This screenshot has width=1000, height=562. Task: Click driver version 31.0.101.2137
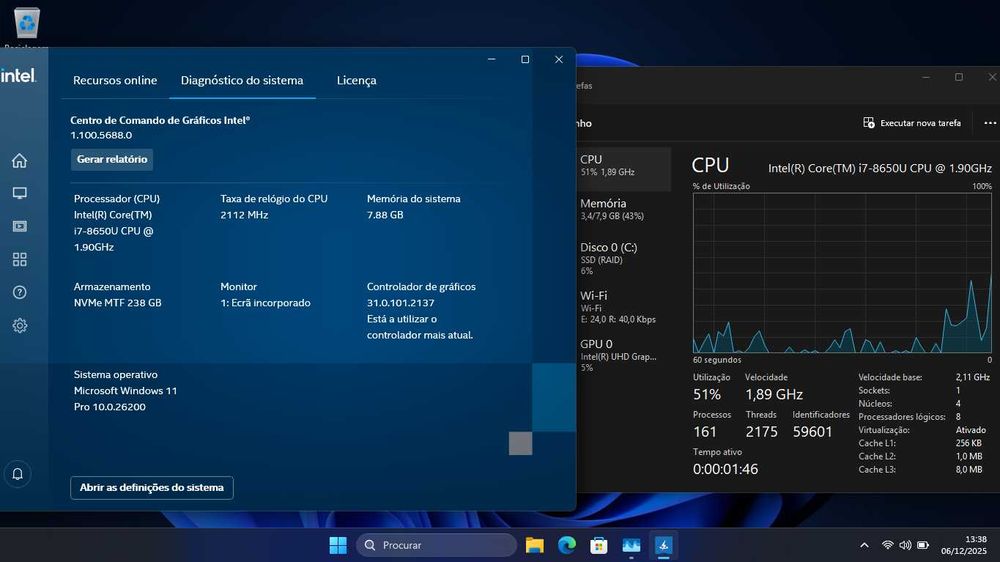tap(401, 303)
